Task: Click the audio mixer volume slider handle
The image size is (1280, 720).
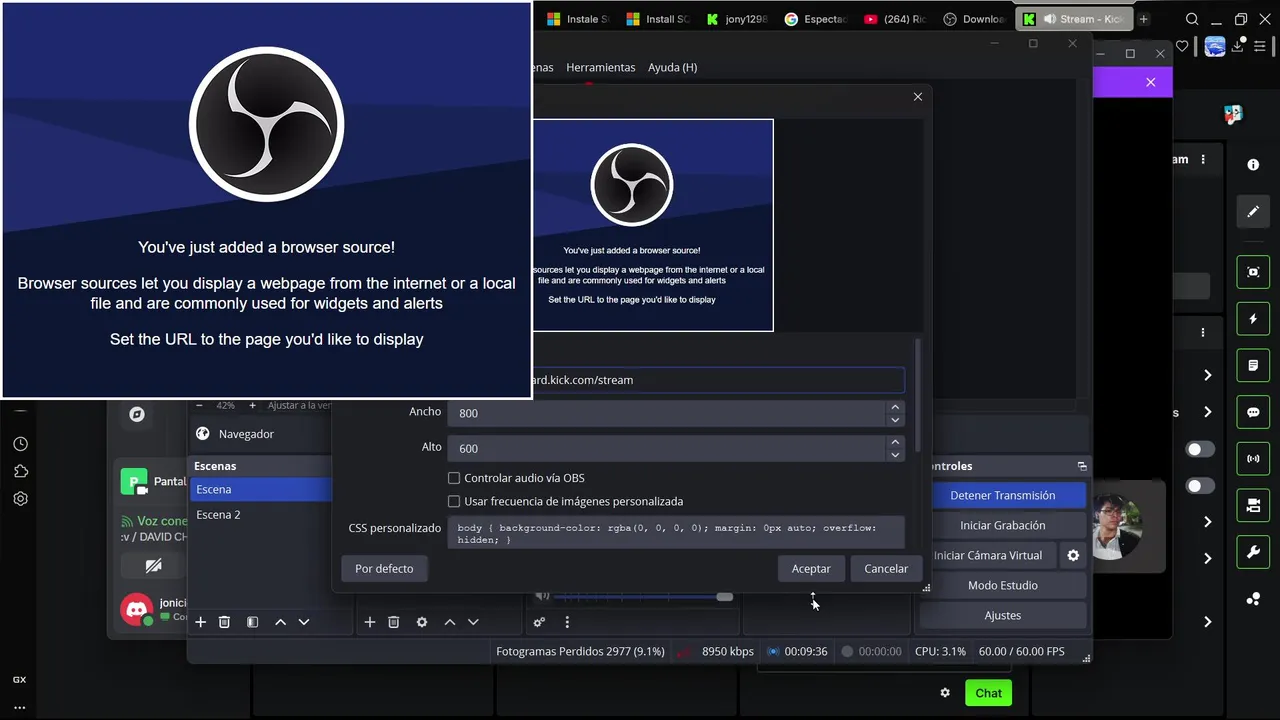Action: coord(724,596)
